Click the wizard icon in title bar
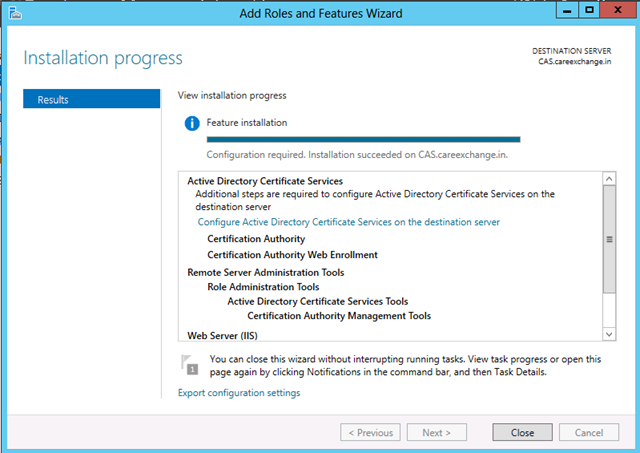This screenshot has height=453, width=640. coord(15,13)
